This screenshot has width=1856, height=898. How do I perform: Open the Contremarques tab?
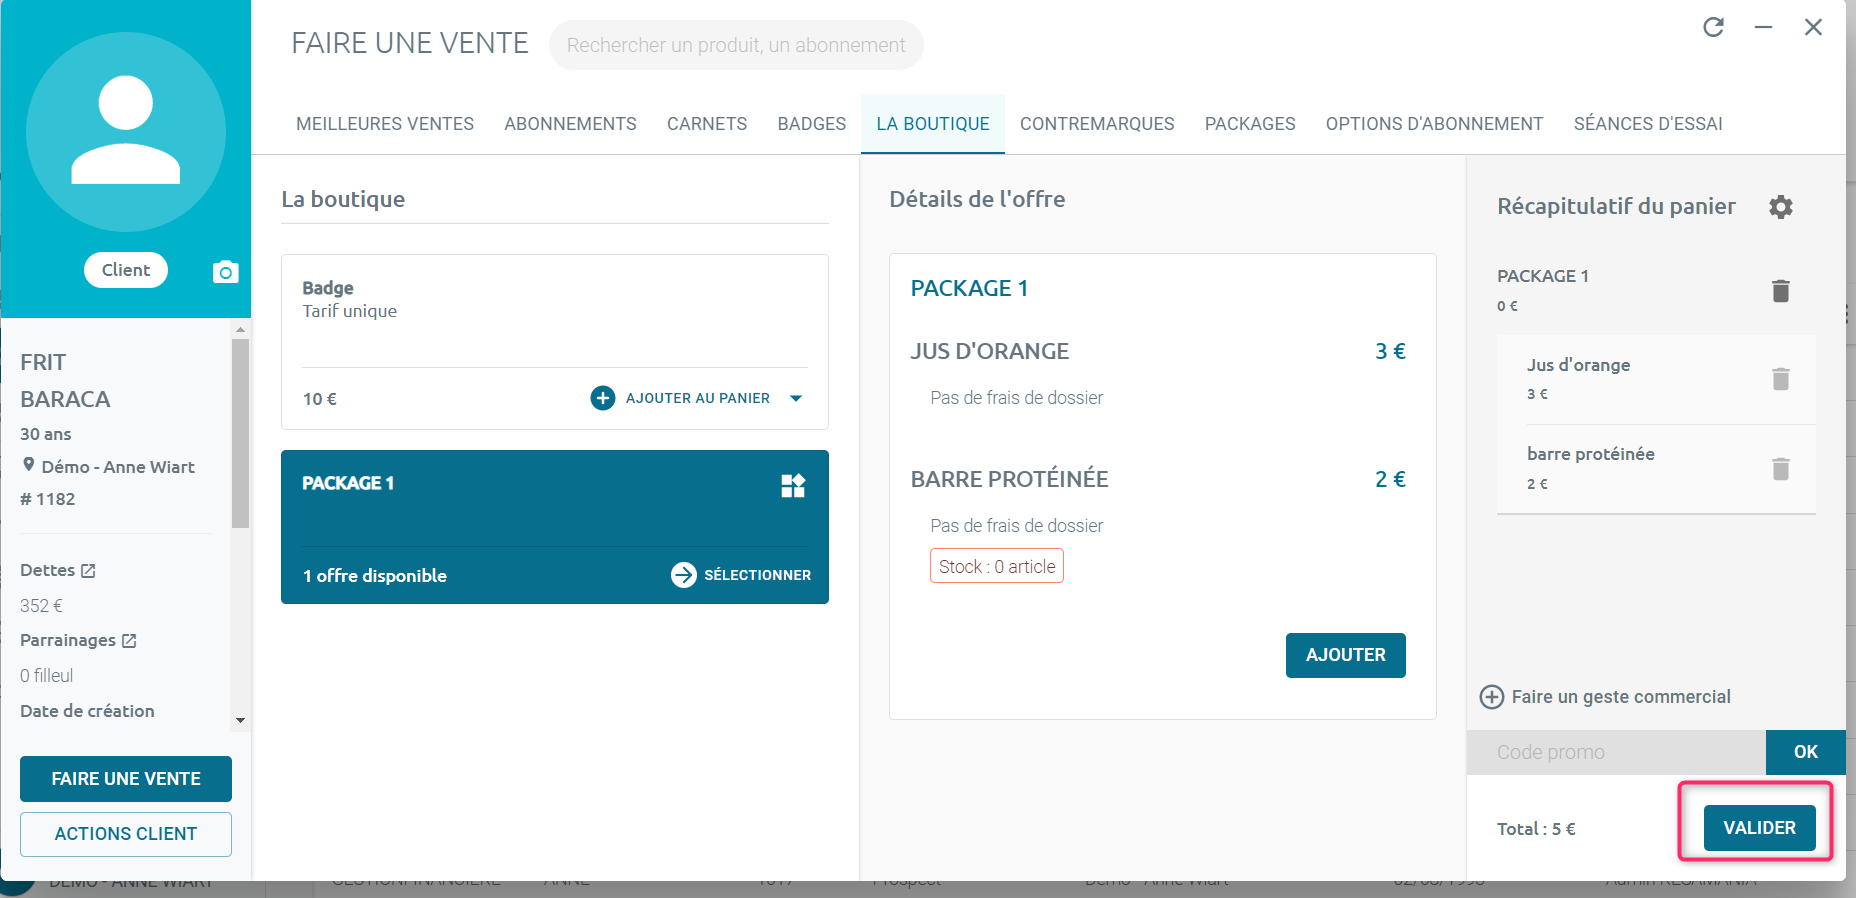point(1097,124)
